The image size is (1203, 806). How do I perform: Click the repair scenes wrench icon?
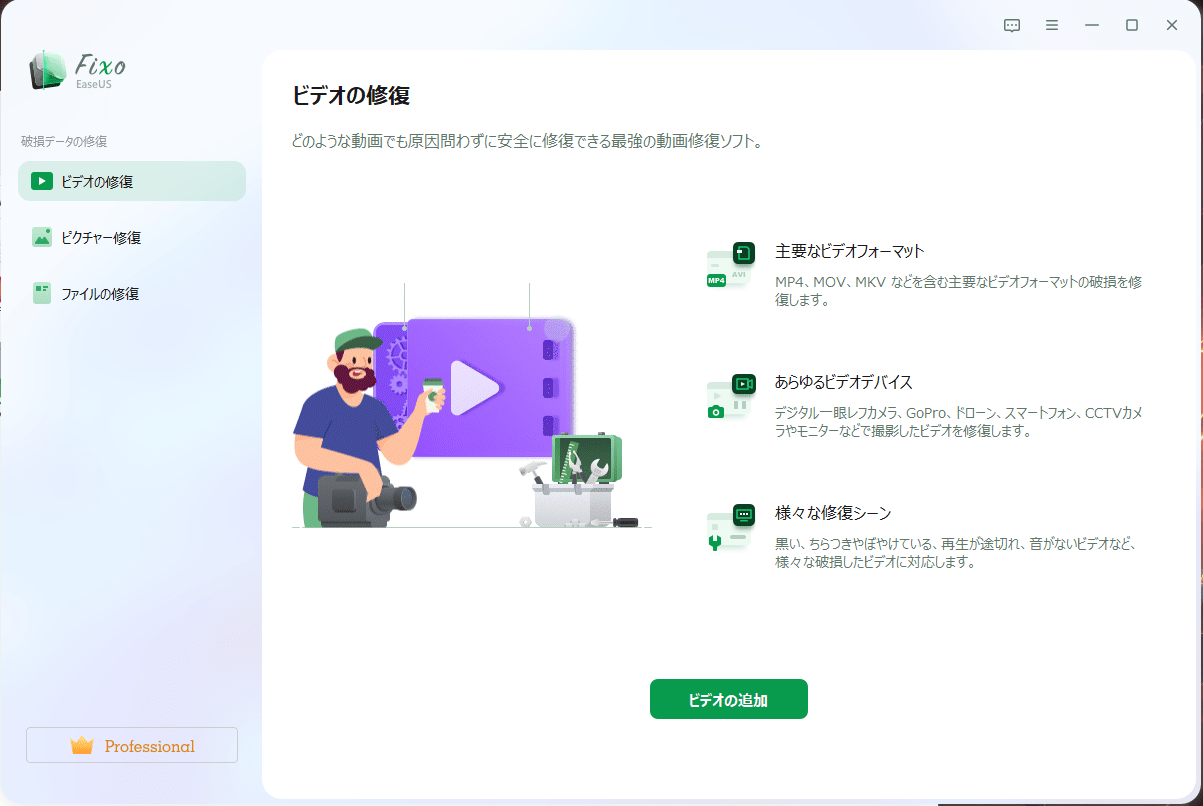tap(730, 528)
